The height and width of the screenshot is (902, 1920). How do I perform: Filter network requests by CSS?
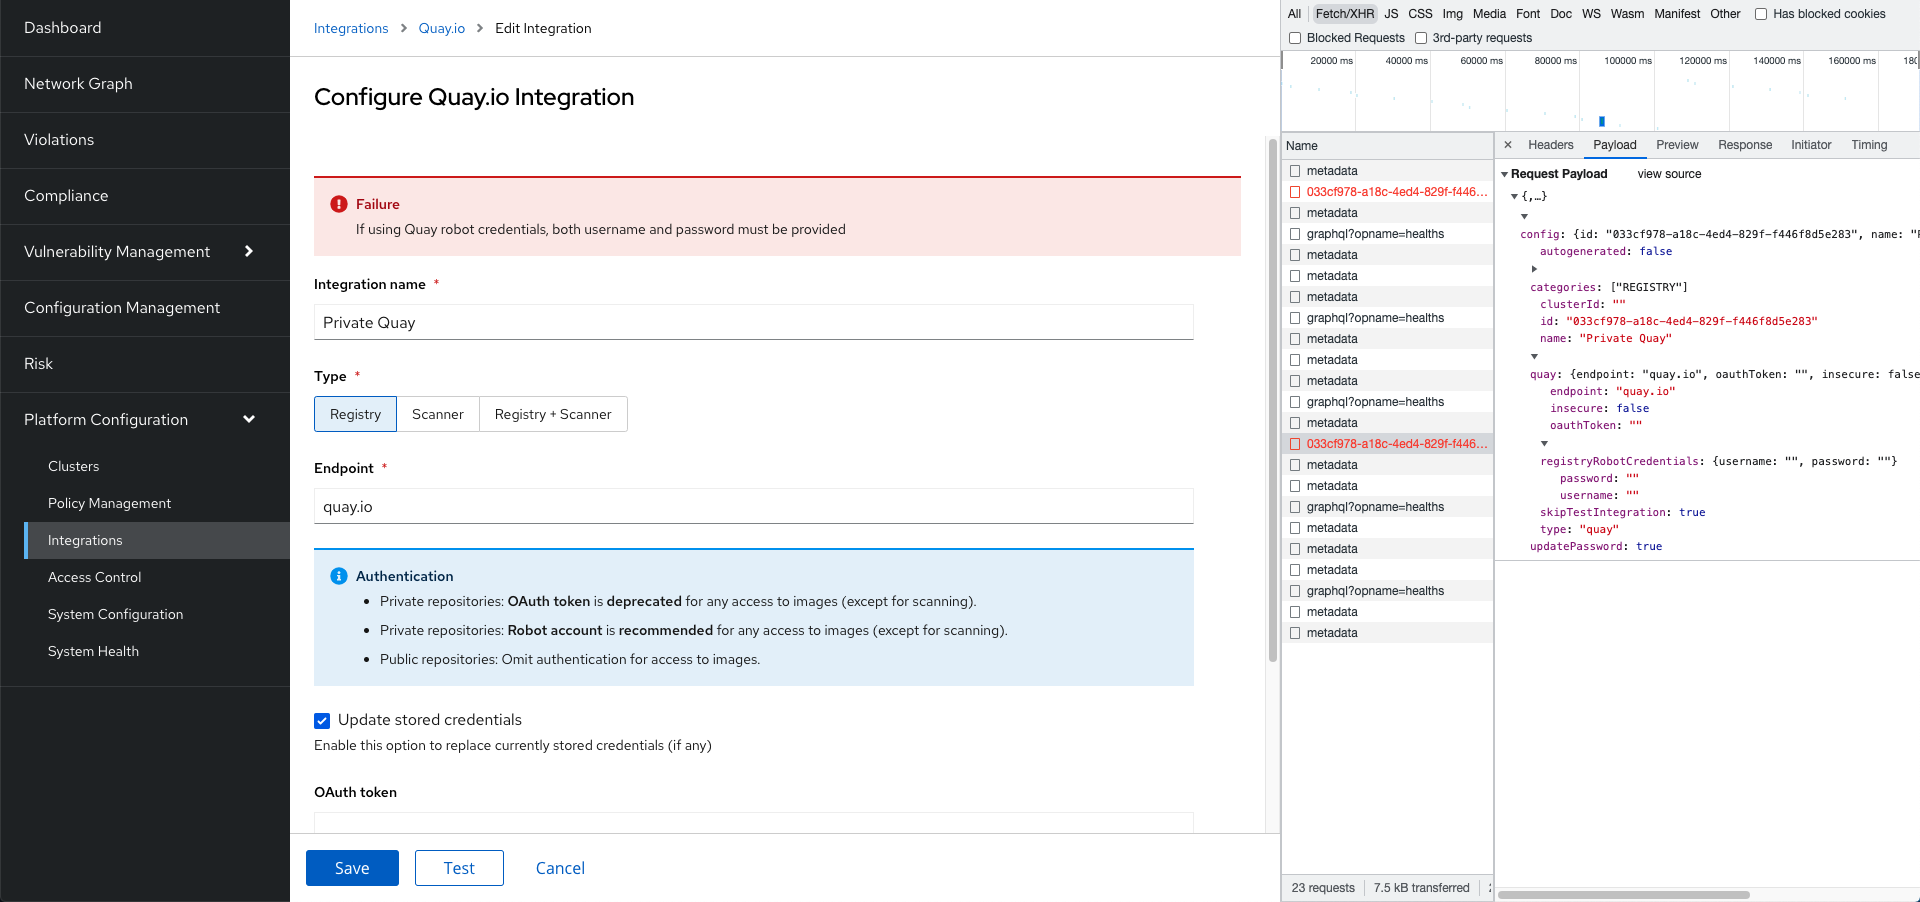click(1420, 14)
